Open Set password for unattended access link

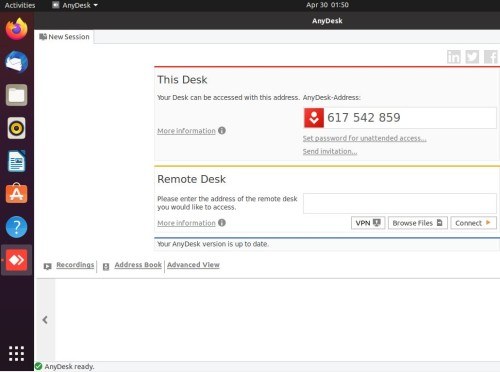tap(364, 138)
